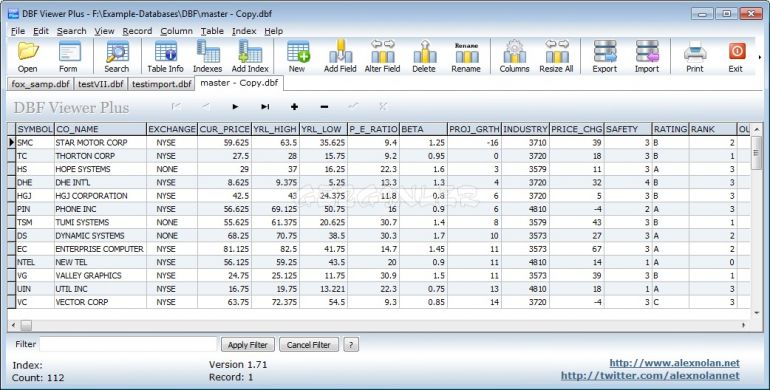Insert record with the plus button
Viewport: 770px width, 390px height.
(x=295, y=107)
